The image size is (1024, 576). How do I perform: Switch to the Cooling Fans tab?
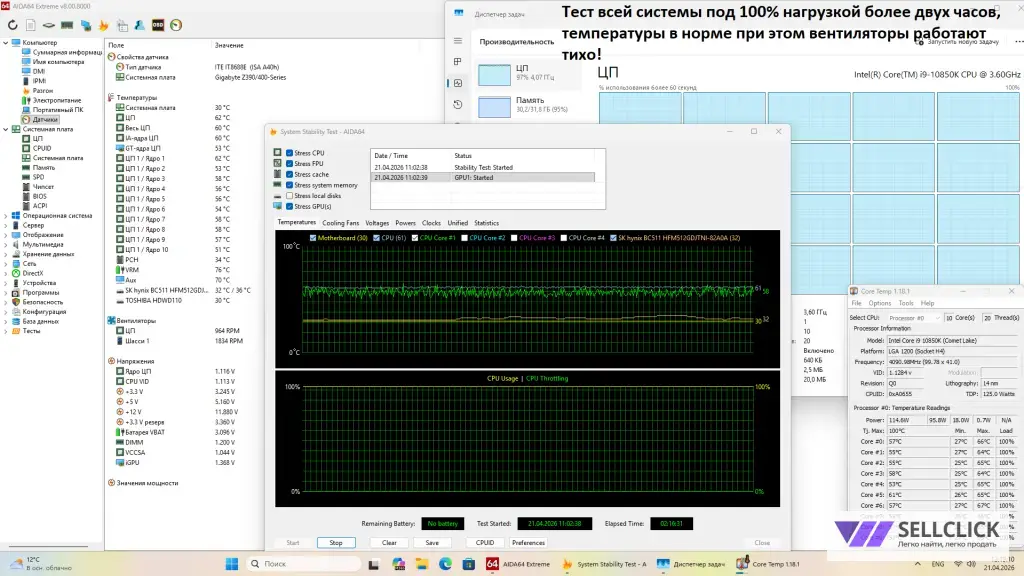[340, 223]
